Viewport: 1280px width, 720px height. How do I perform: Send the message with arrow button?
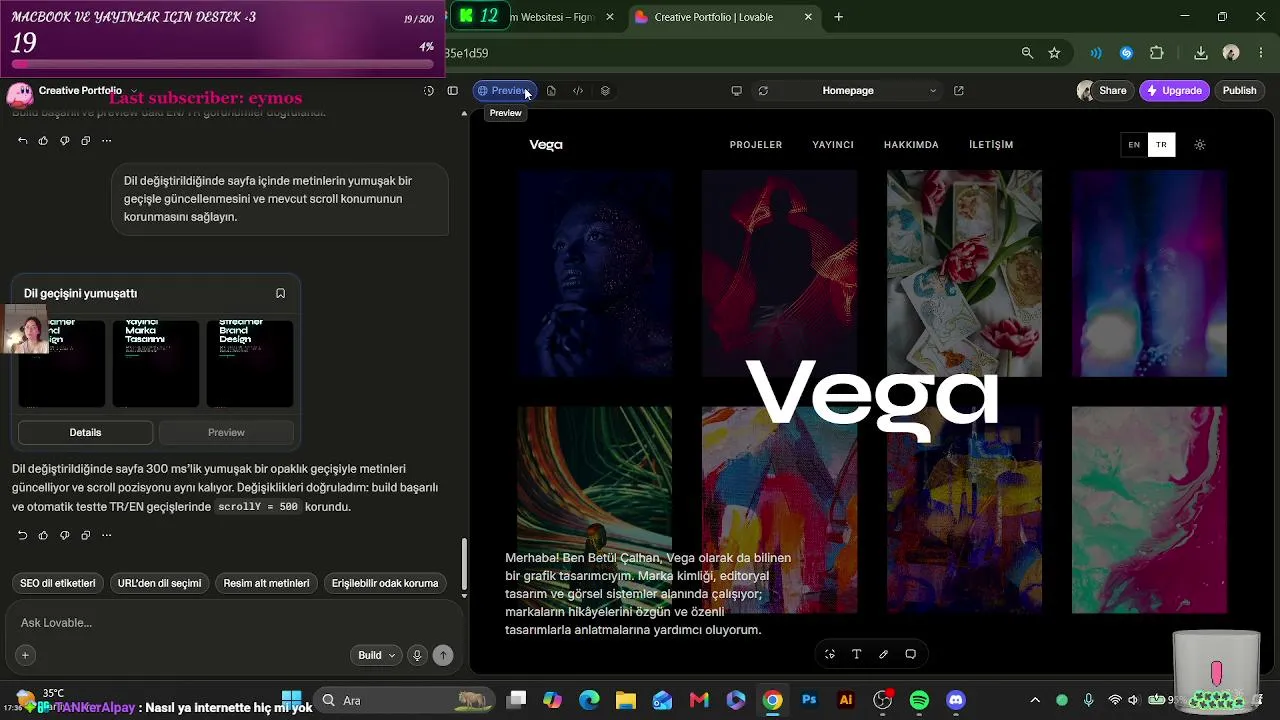tap(443, 655)
